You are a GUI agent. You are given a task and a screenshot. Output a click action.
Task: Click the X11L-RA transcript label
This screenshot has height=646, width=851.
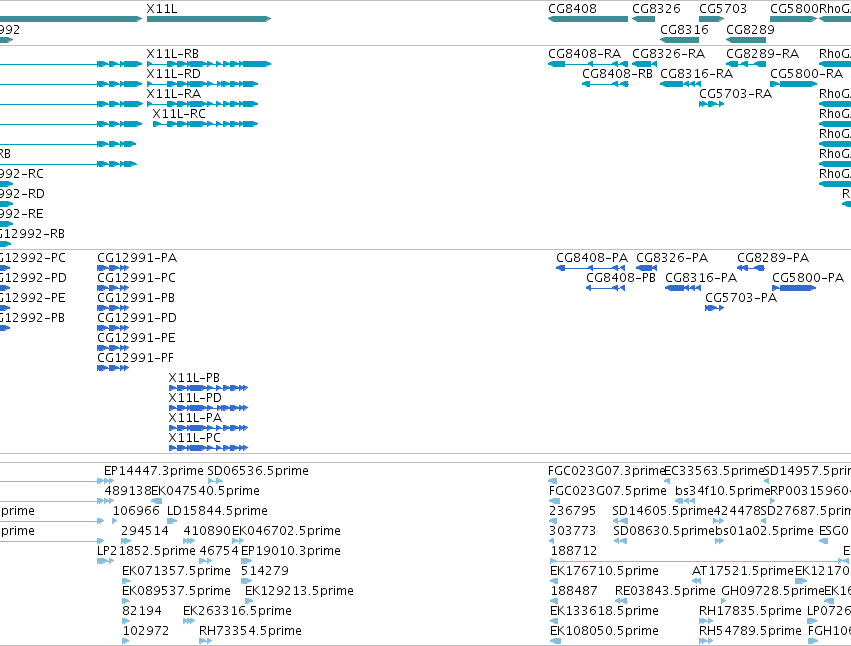coord(174,94)
